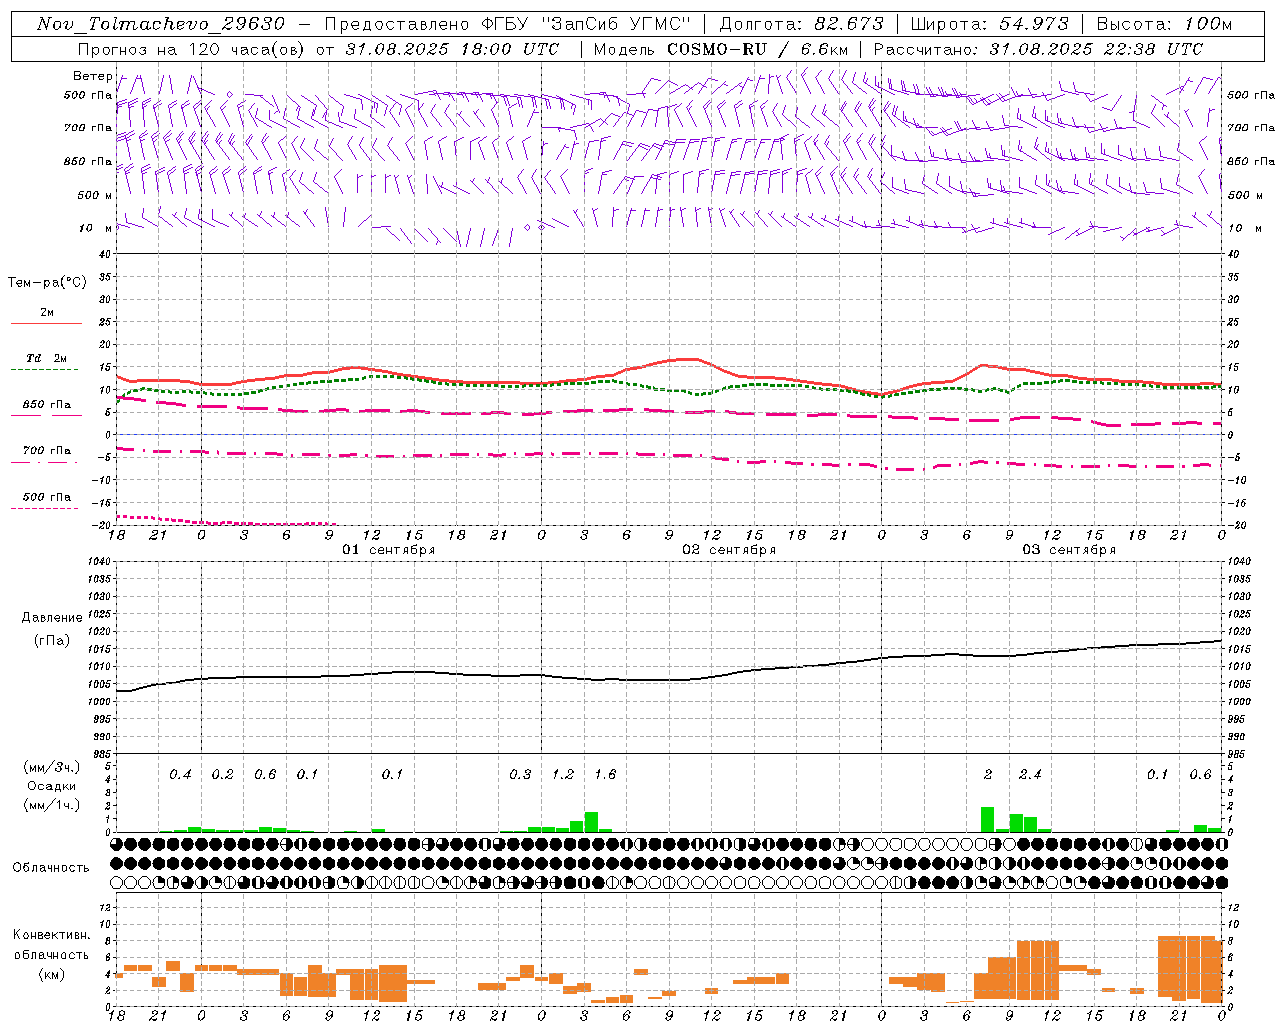Click the Осадки precipitation label
This screenshot has height=1024, width=1280.
51,786
